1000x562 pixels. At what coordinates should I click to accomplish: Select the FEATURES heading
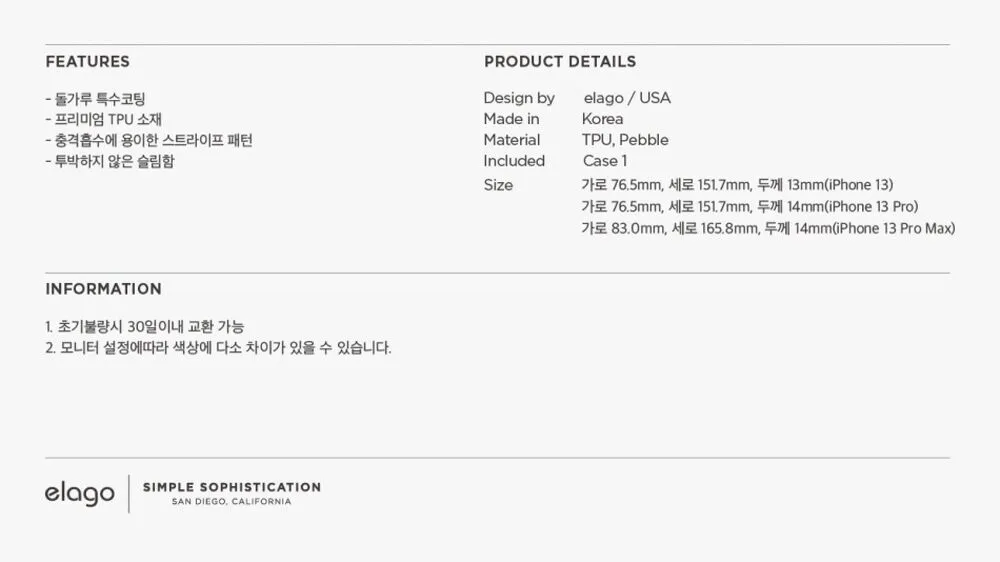(x=87, y=62)
